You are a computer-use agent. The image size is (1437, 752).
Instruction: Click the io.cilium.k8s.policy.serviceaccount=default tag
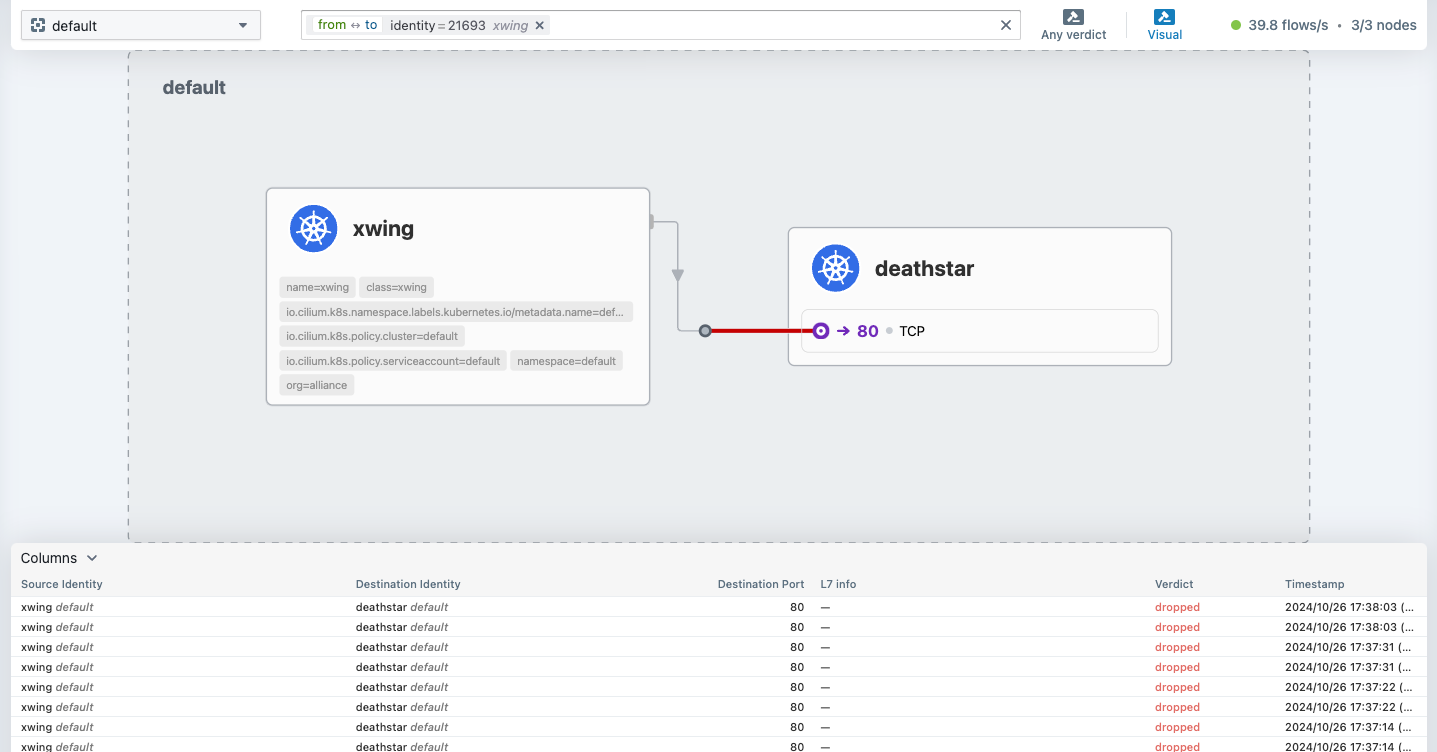393,361
